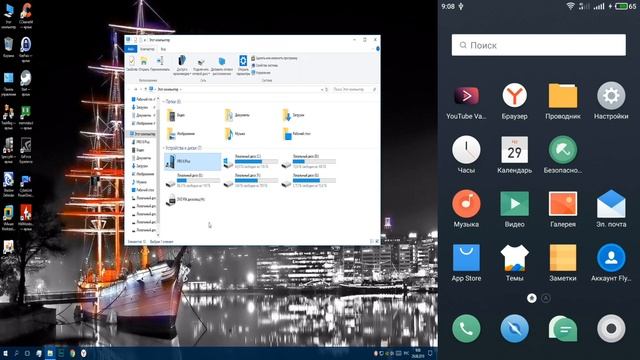
Task: Select Этот компьютер in navigation pane
Action: [x=142, y=134]
